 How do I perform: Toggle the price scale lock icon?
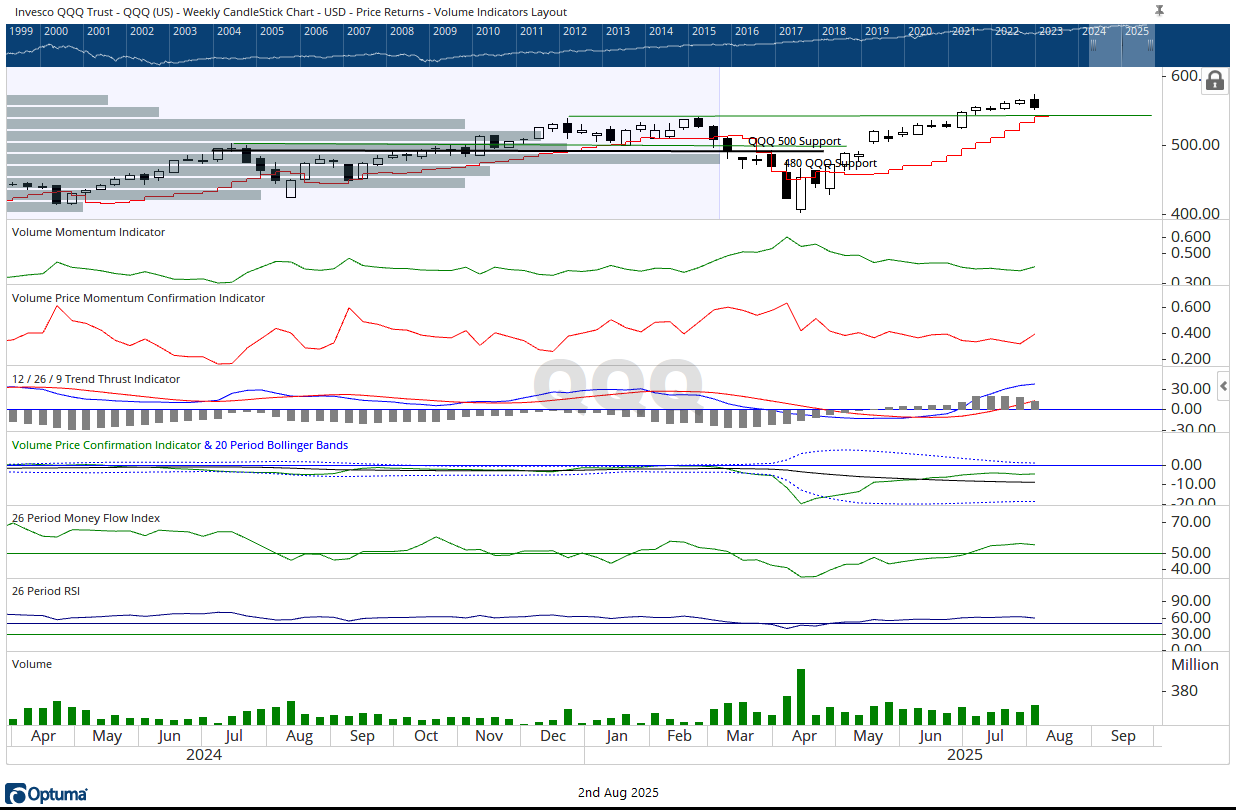1215,81
